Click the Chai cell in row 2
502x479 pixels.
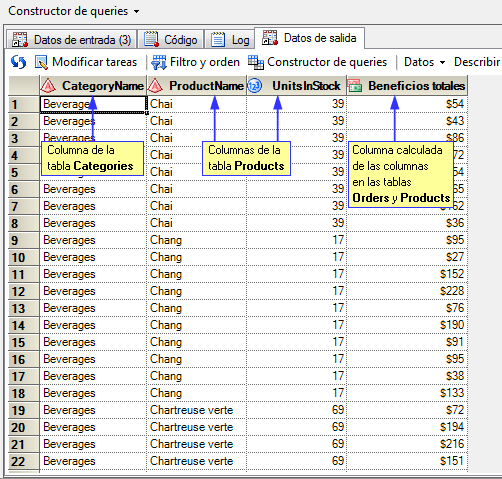(x=197, y=121)
